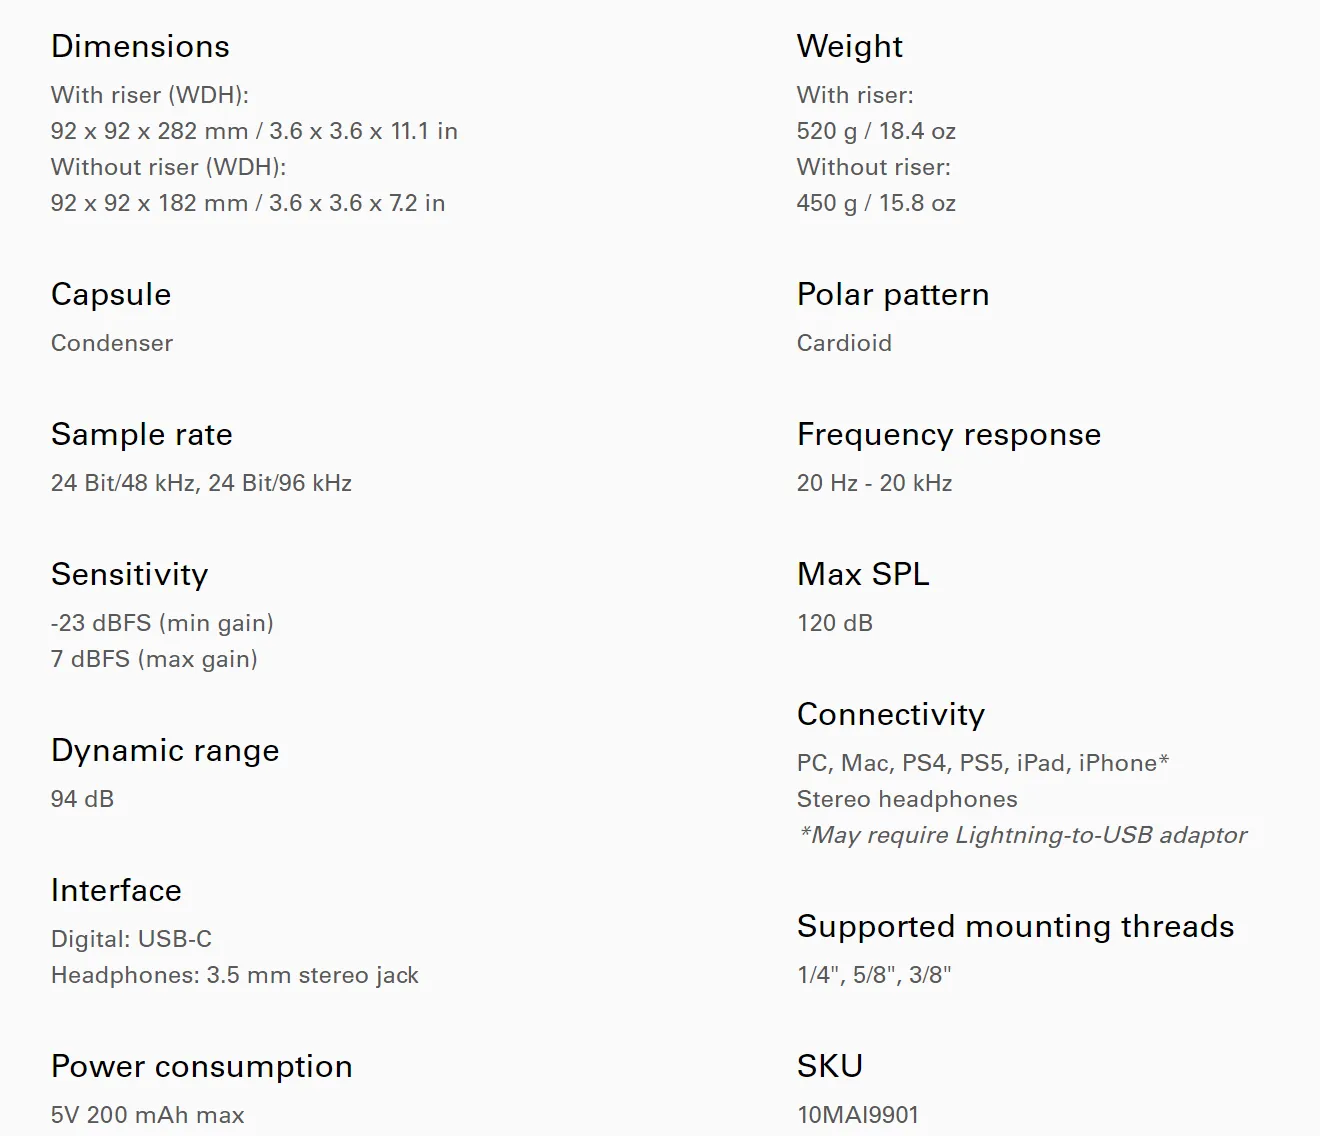This screenshot has width=1320, height=1136.
Task: Click the 20 Hz - 20 kHz value
Action: [x=874, y=483]
